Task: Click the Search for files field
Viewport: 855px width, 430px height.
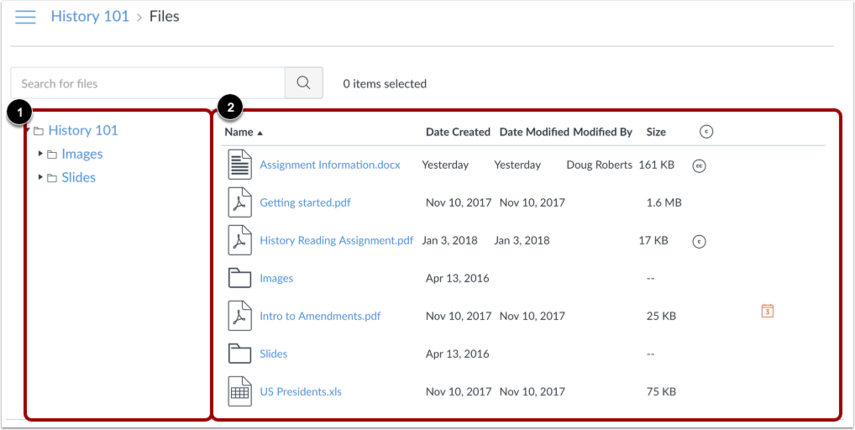Action: pos(148,83)
